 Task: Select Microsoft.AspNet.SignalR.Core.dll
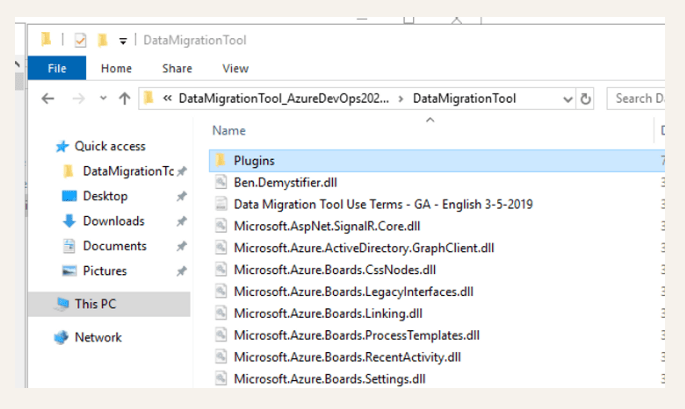327,226
